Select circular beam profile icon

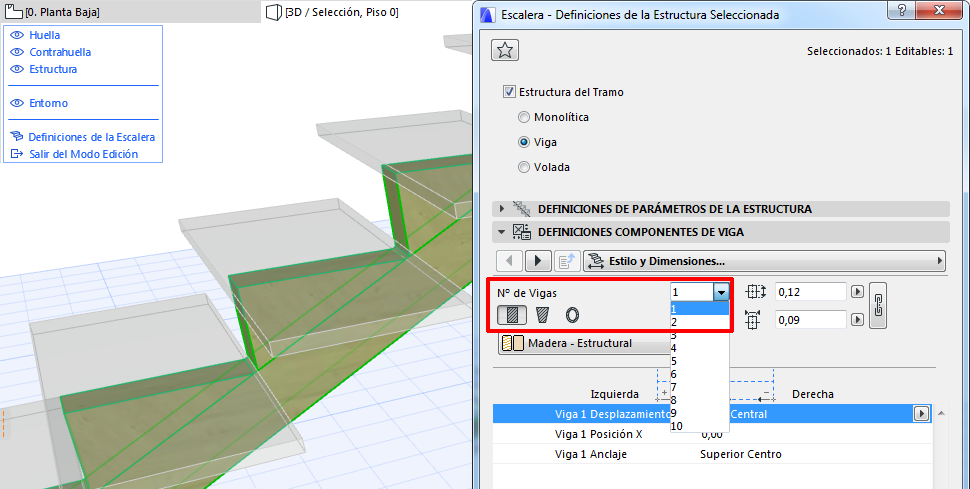click(572, 315)
